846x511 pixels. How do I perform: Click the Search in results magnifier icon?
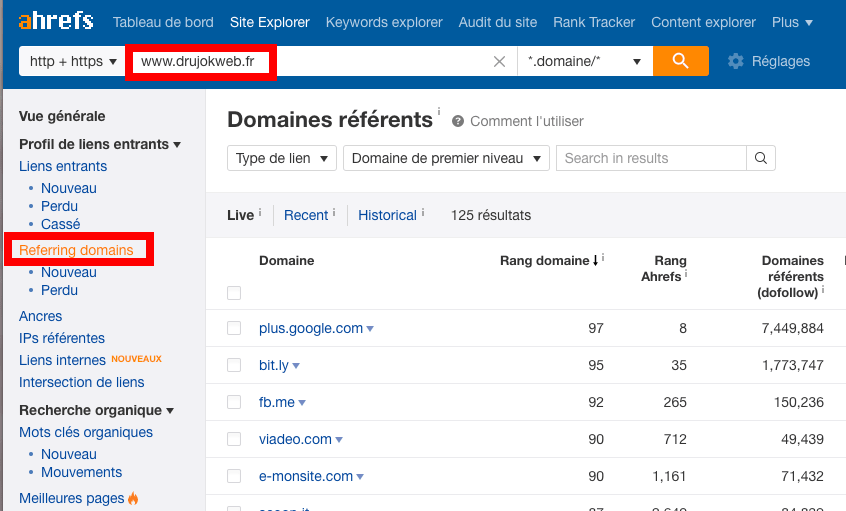click(761, 158)
